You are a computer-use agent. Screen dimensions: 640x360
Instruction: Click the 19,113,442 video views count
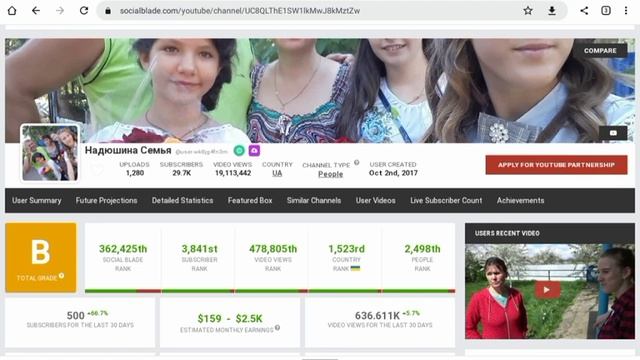[233, 173]
